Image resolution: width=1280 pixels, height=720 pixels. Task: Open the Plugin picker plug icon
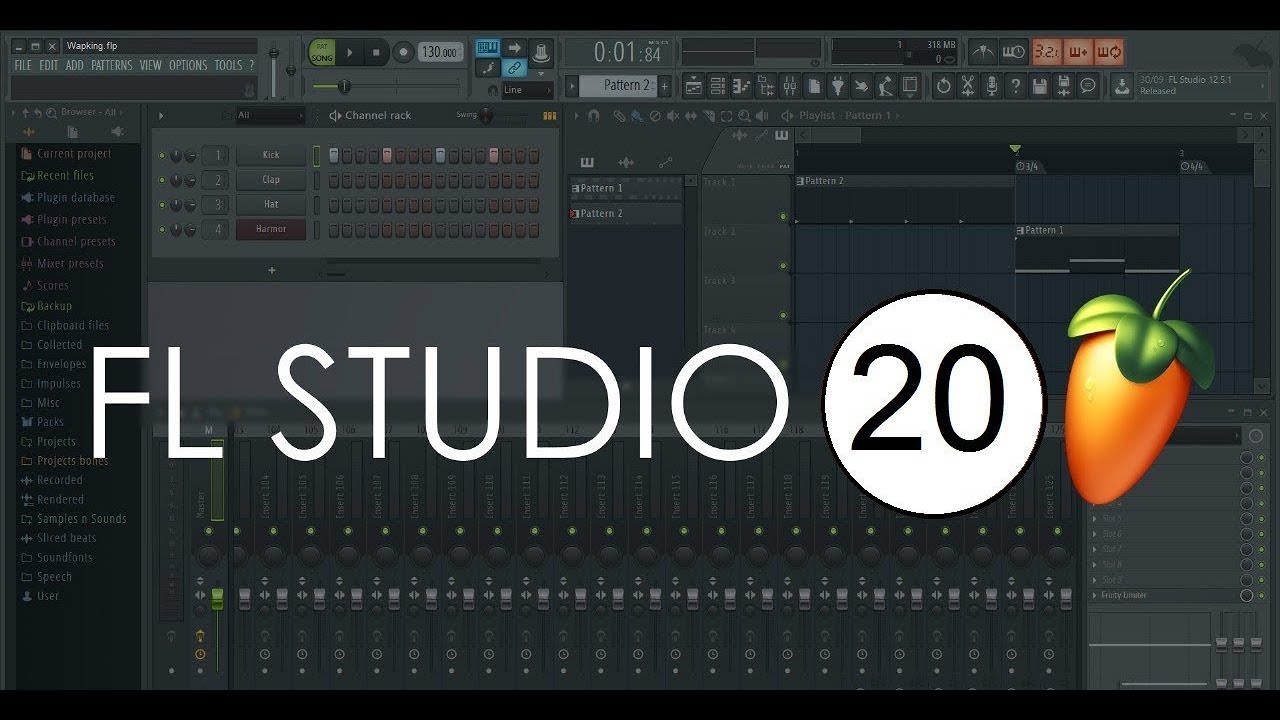(x=838, y=86)
